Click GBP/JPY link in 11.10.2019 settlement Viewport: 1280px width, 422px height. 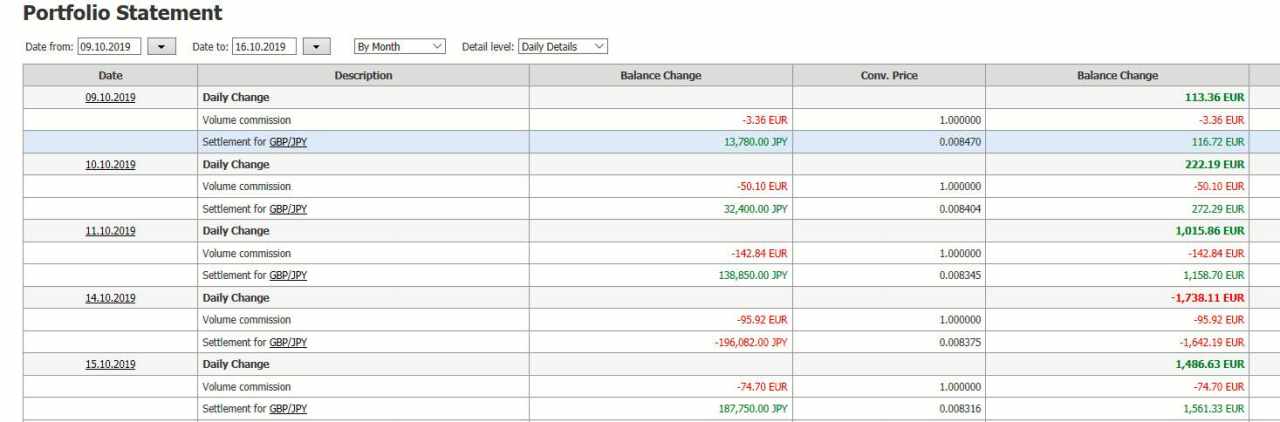click(x=288, y=276)
